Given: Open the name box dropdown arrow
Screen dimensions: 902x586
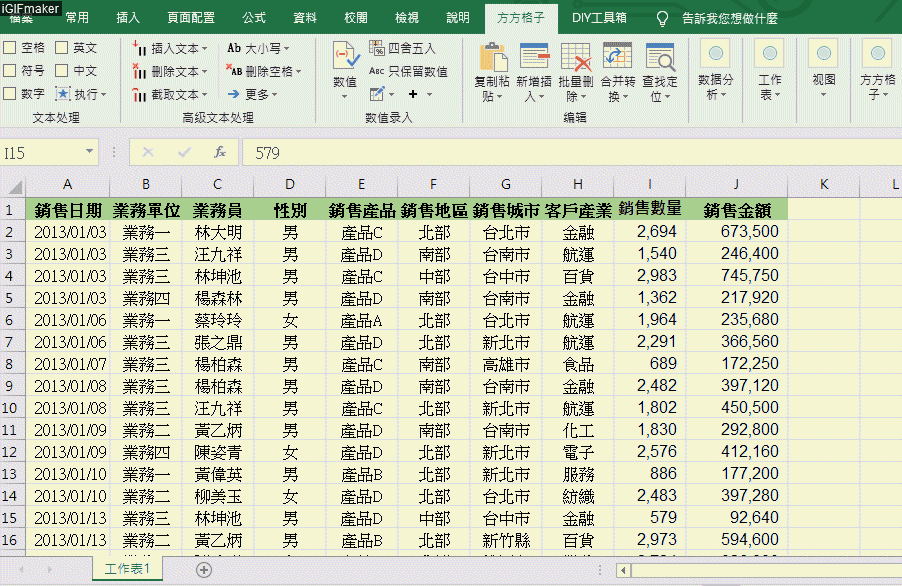Looking at the screenshot, I should (x=89, y=153).
